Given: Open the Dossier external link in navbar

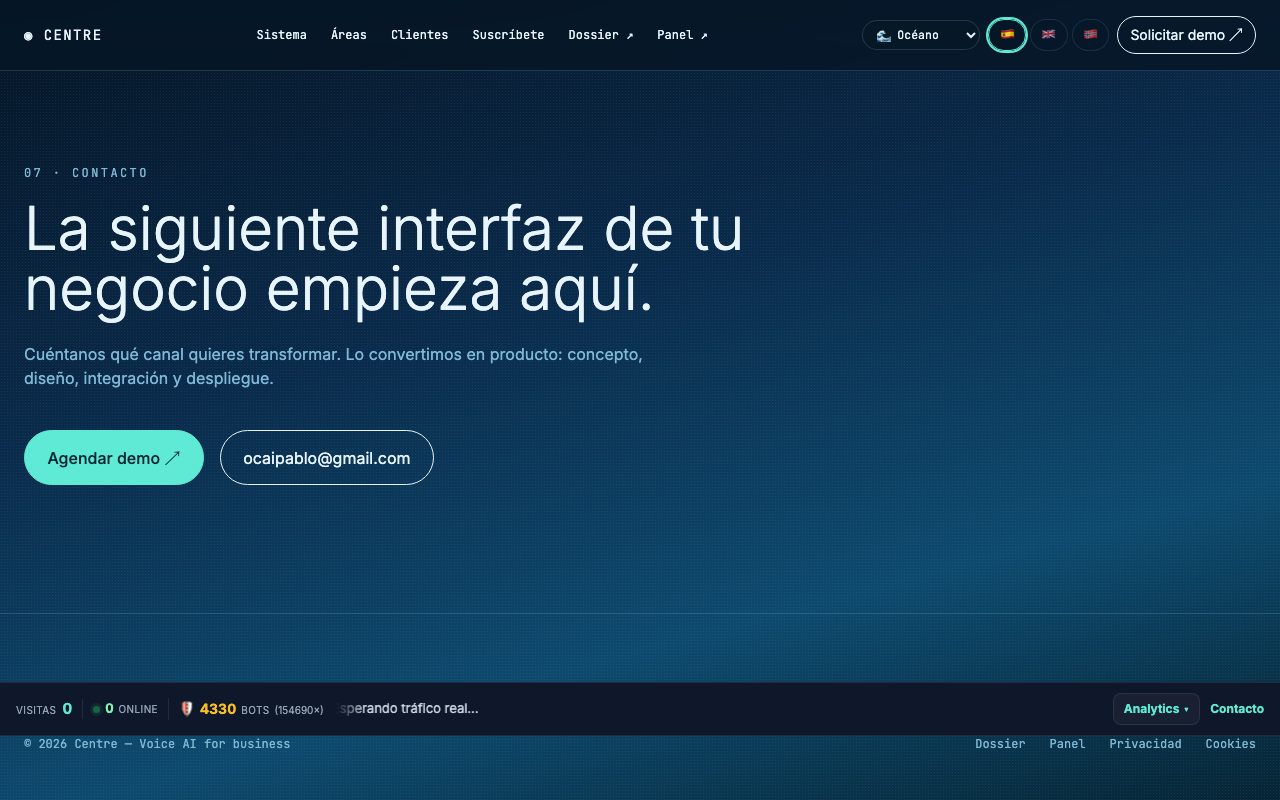Looking at the screenshot, I should 600,35.
